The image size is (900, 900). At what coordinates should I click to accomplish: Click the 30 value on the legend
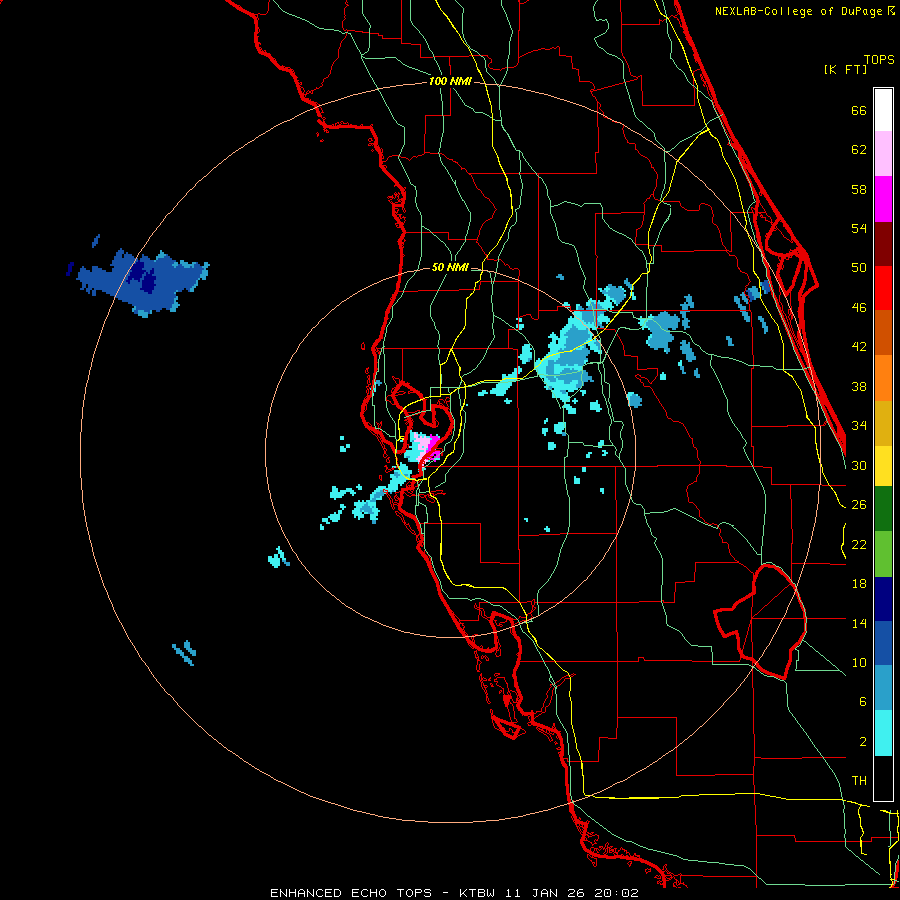tap(859, 465)
